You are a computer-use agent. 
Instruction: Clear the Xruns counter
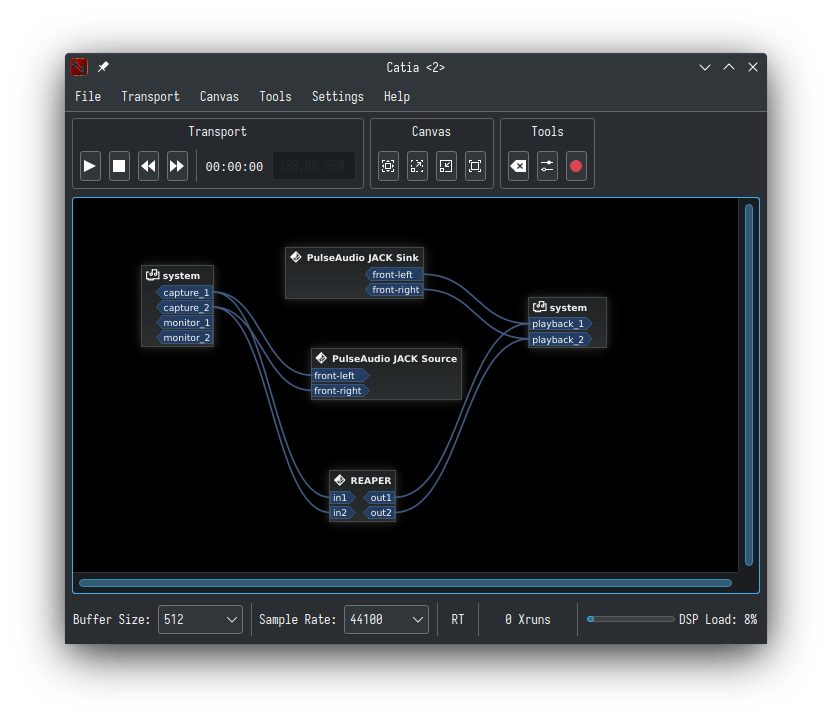pyautogui.click(x=518, y=166)
